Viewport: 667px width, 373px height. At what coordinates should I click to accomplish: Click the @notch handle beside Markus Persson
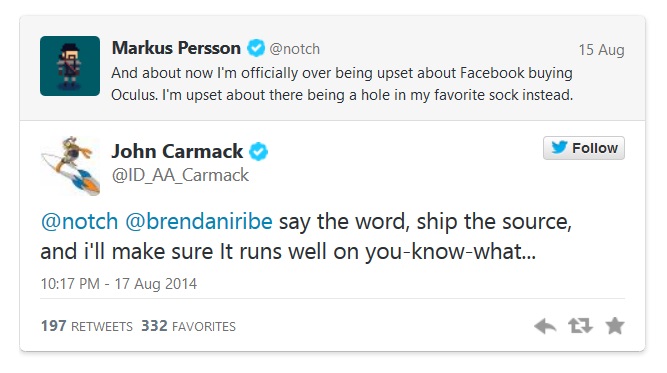[x=294, y=49]
